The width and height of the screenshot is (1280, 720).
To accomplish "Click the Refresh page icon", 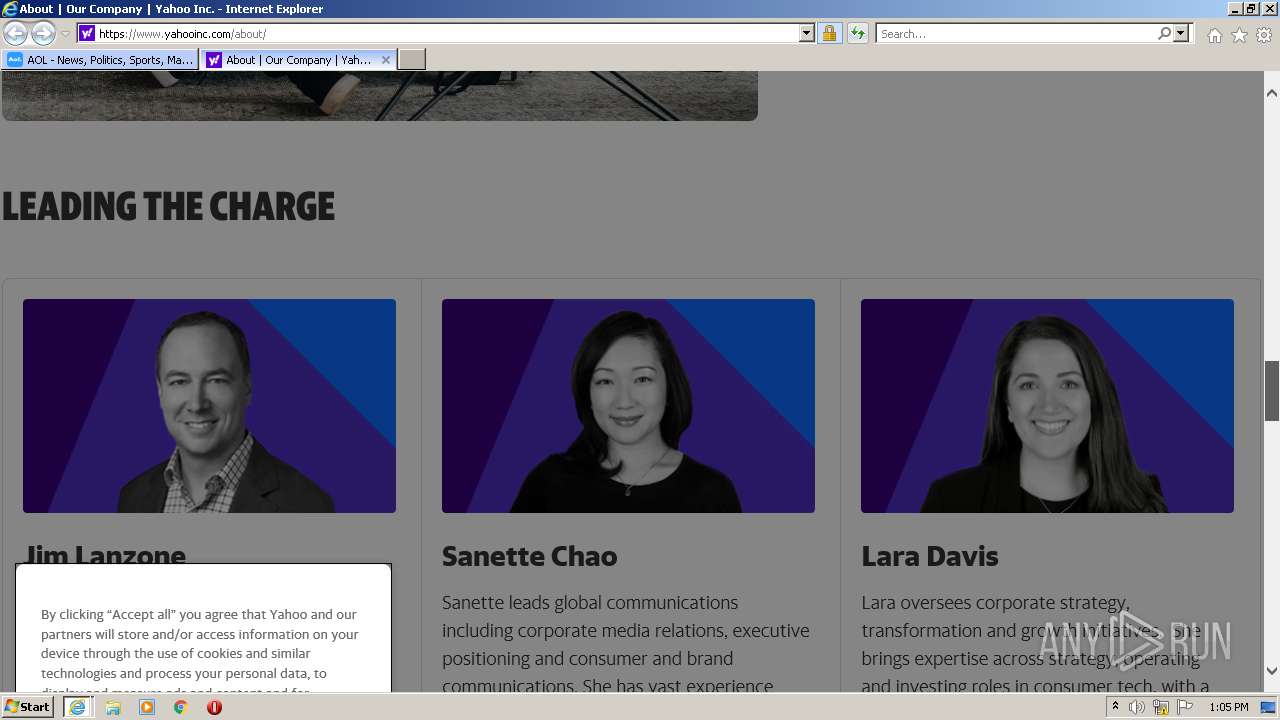I will pos(857,33).
